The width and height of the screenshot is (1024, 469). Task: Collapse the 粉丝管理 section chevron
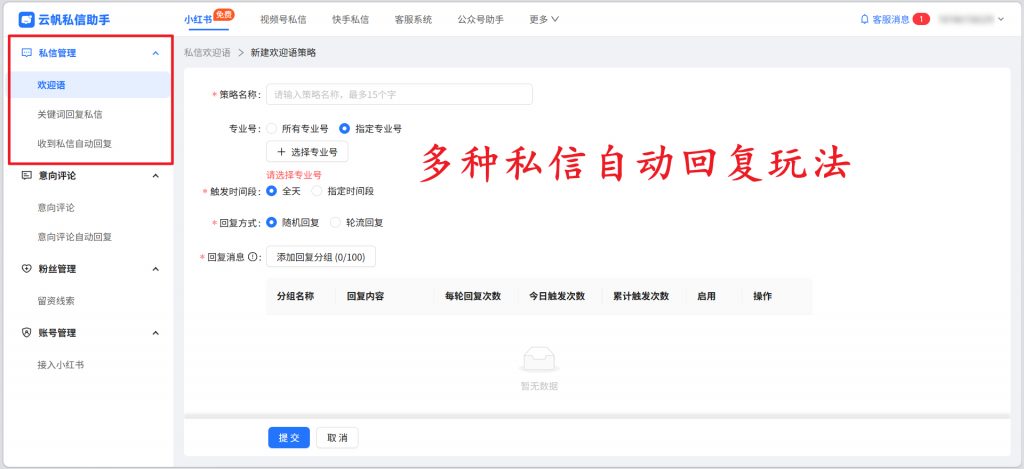(x=155, y=268)
